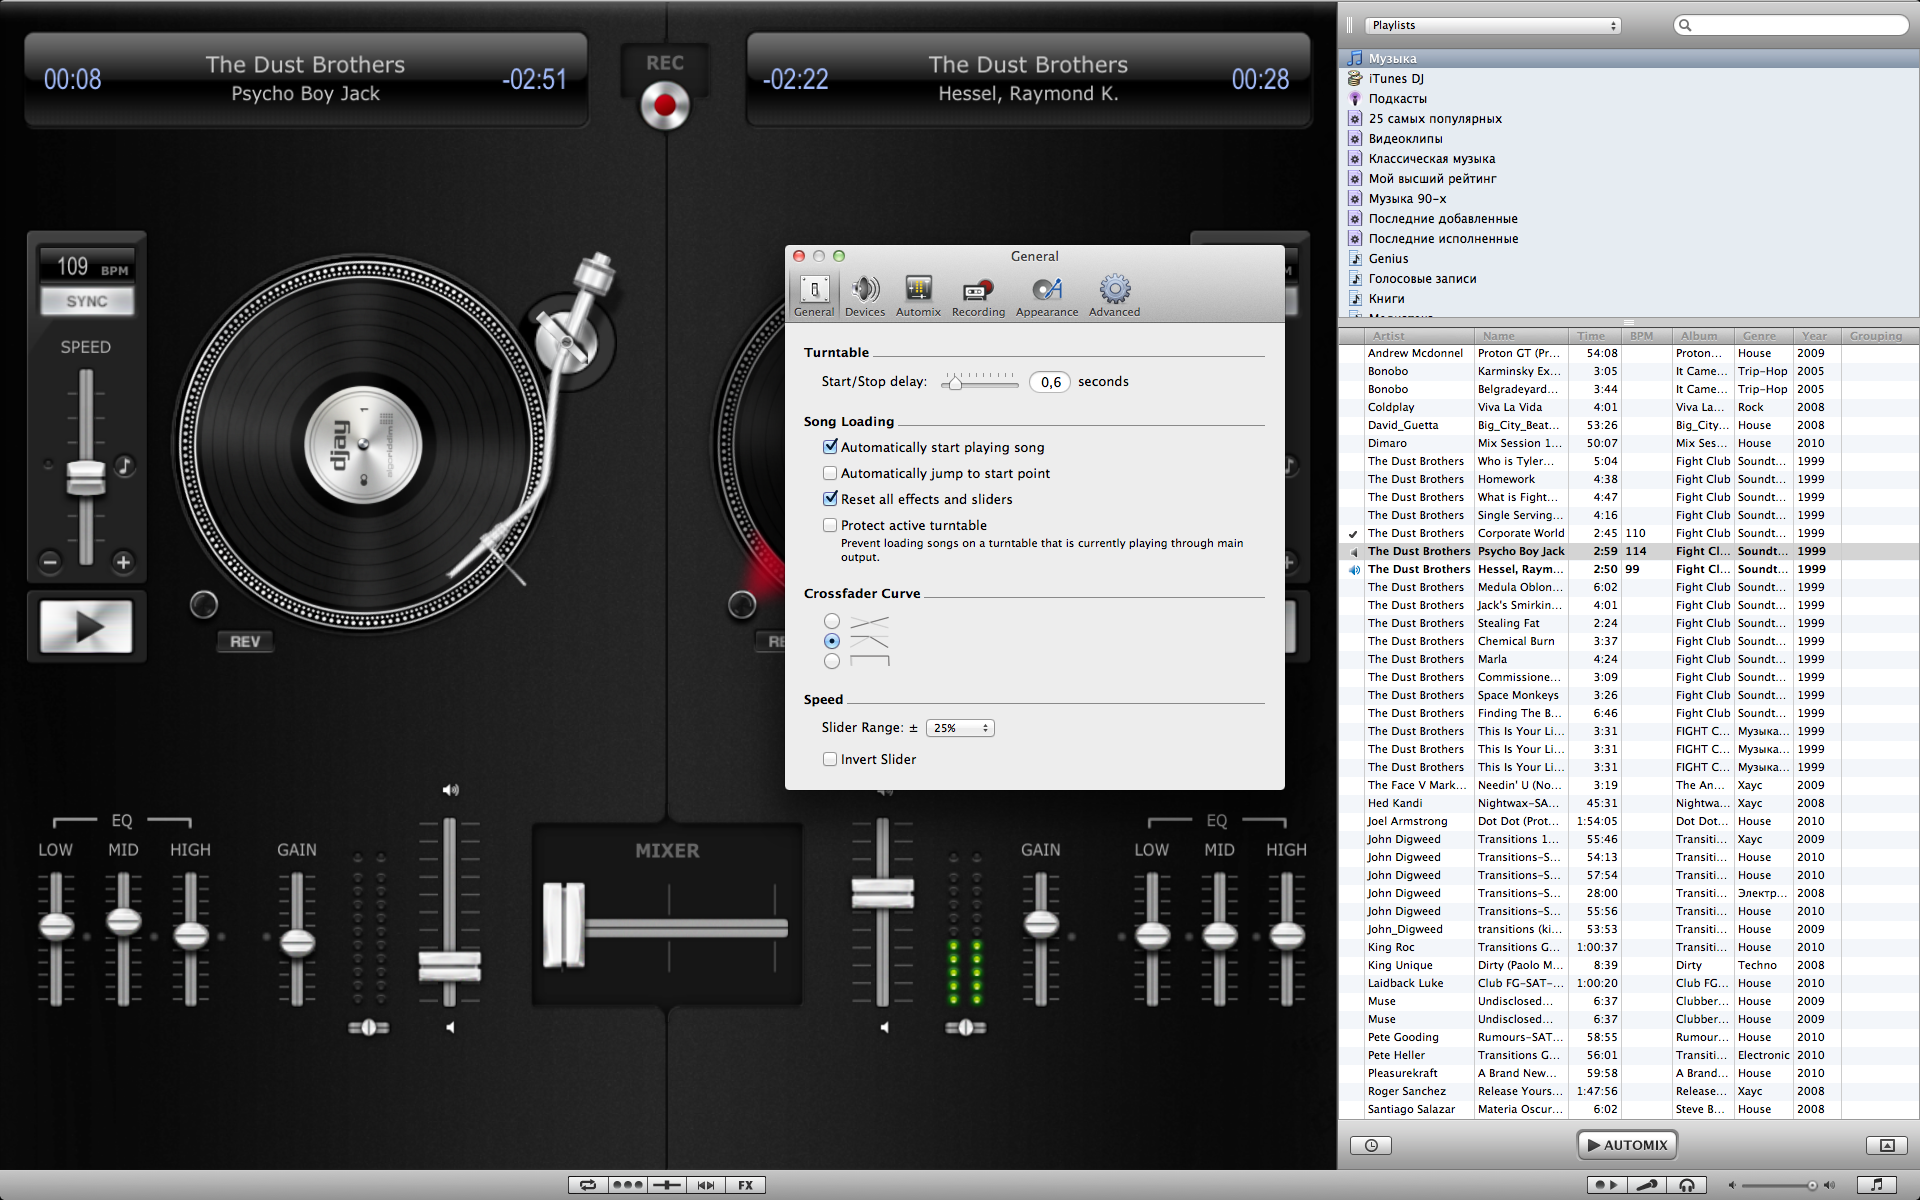Screen dimensions: 1920x1200
Task: Sort library by Artist column header
Action: coord(1419,336)
